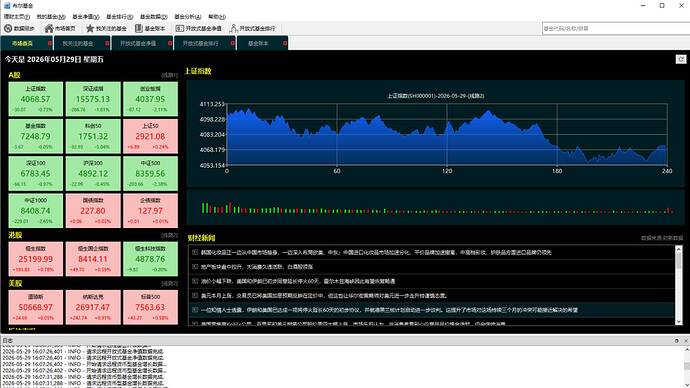
Task: Close the 开放式基金排行 tab
Action: [x=232, y=43]
